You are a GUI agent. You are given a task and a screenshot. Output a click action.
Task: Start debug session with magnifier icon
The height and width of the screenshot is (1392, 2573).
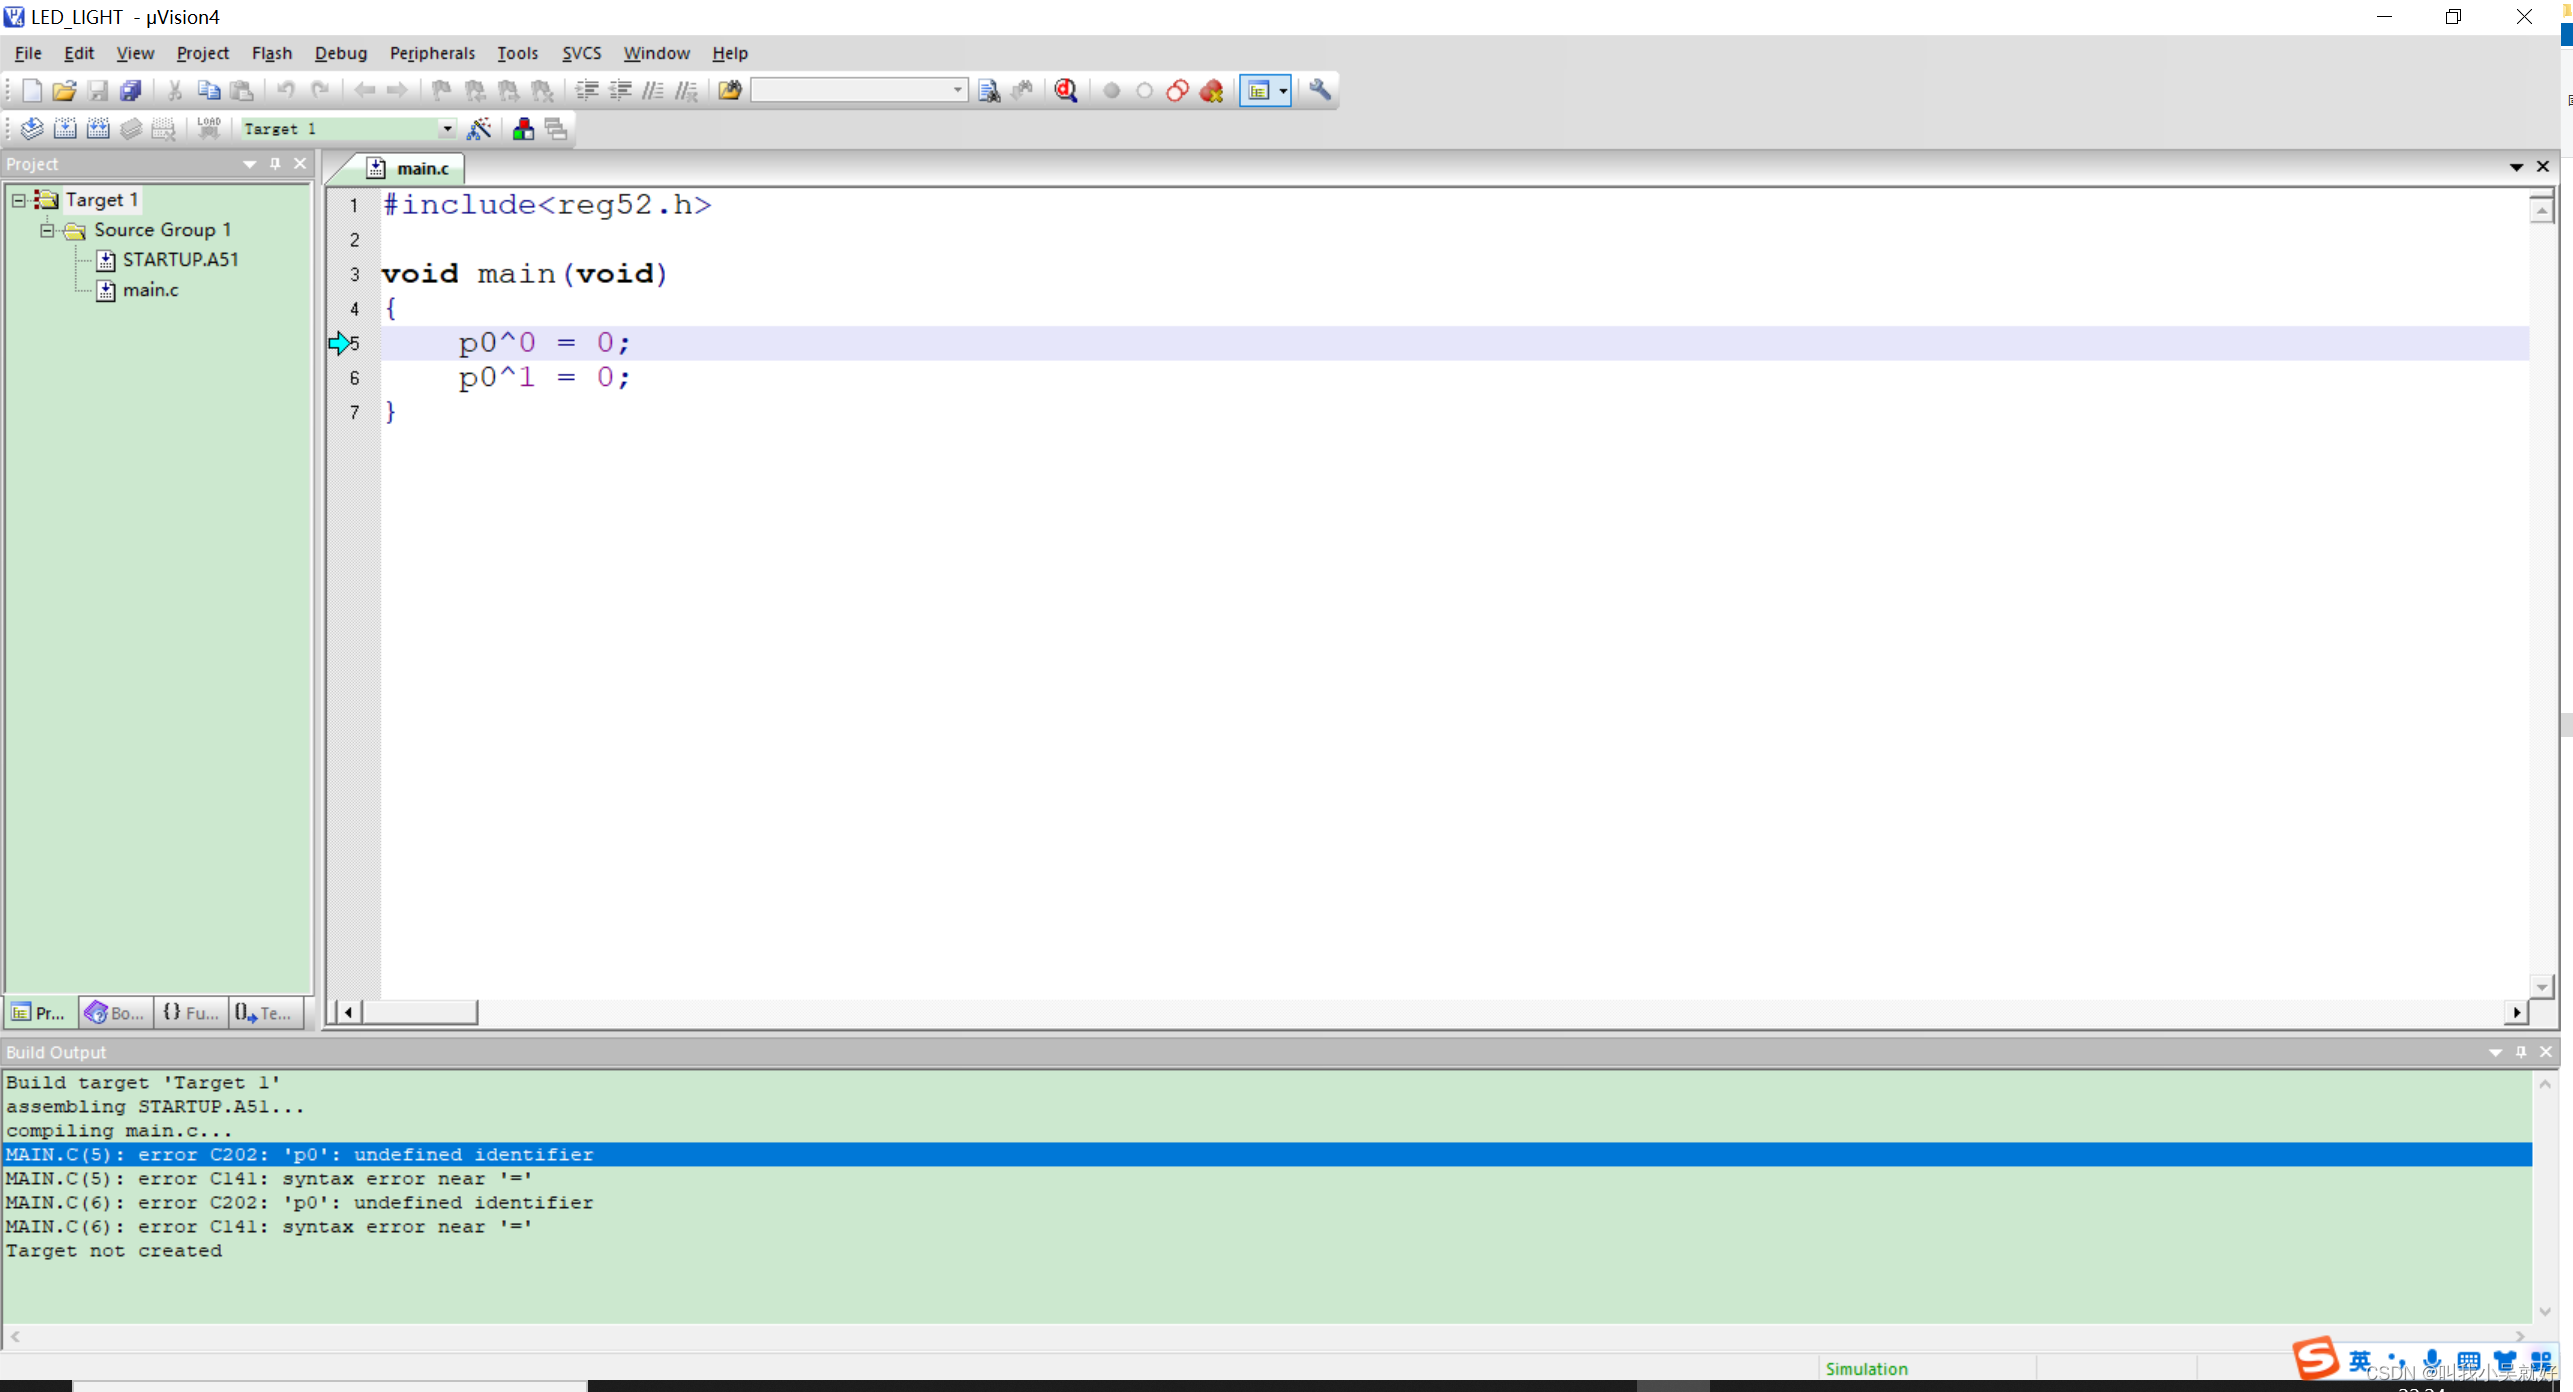1066,91
